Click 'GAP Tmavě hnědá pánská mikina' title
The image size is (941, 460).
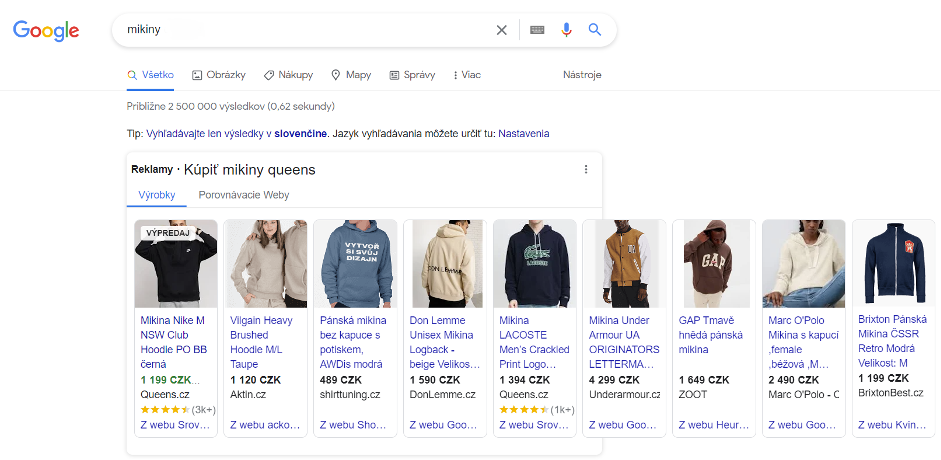click(711, 335)
